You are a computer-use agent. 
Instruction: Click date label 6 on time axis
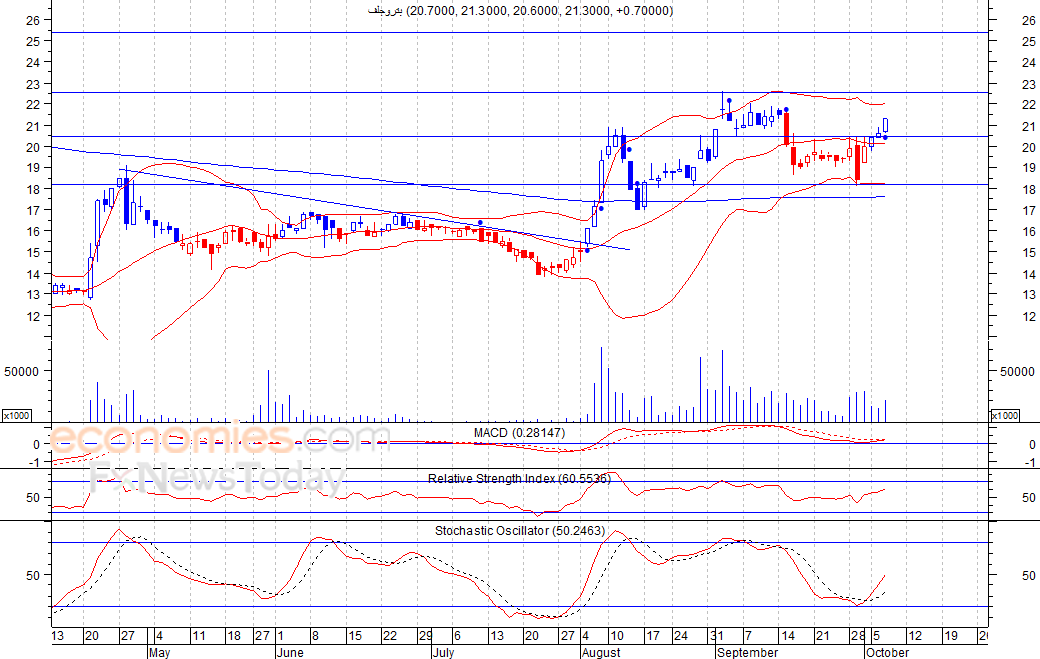[457, 636]
